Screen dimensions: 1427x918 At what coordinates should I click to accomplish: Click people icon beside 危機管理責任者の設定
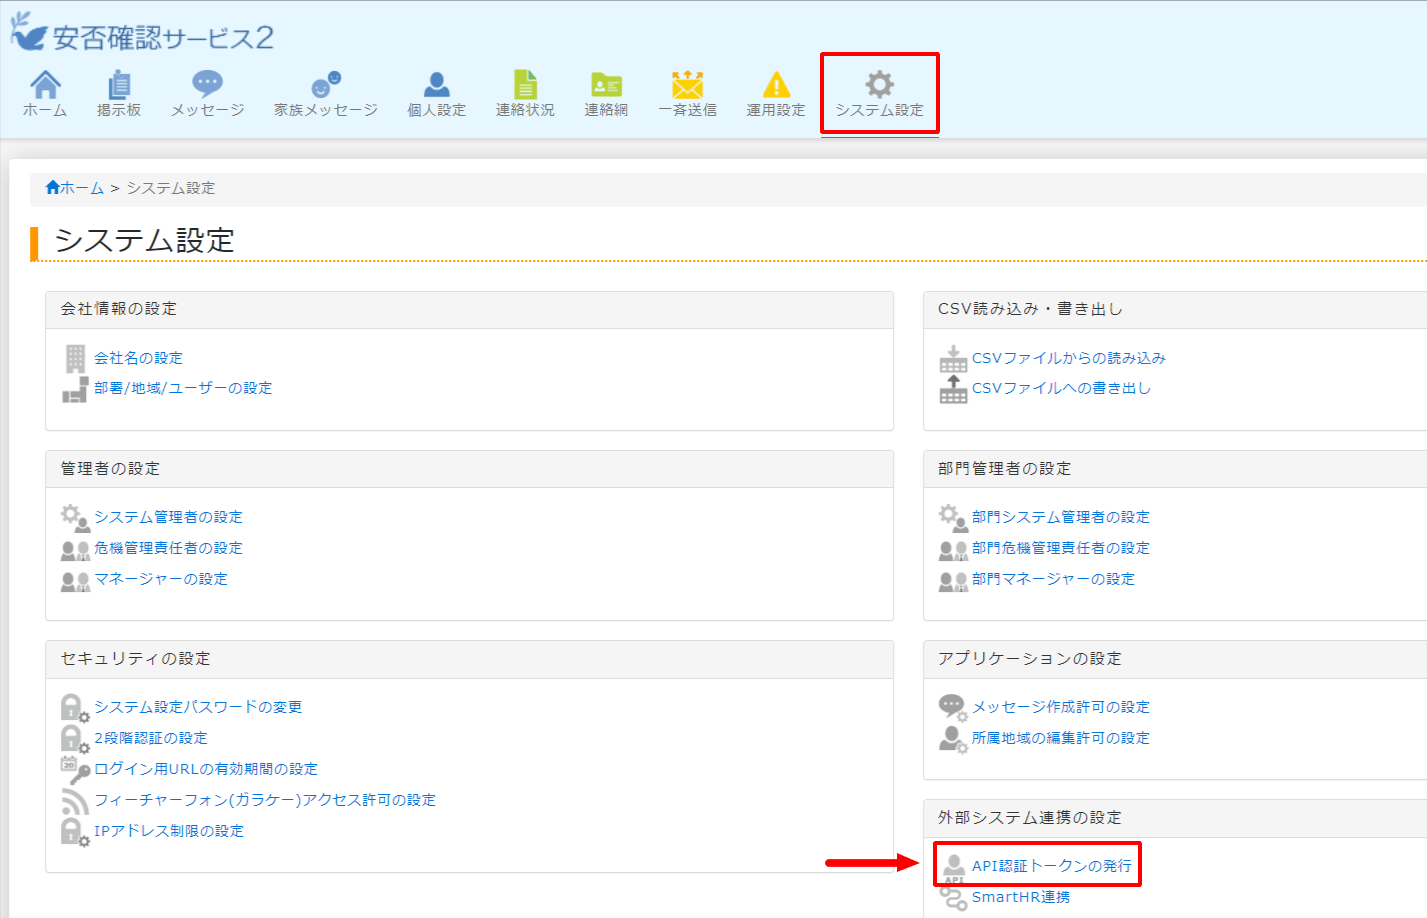76,549
